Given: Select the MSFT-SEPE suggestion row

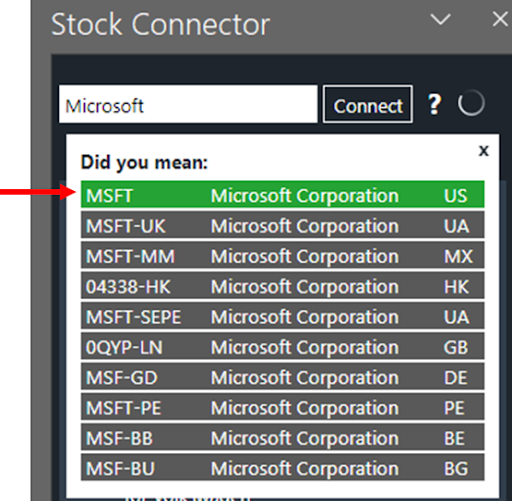Looking at the screenshot, I should pyautogui.click(x=283, y=316).
